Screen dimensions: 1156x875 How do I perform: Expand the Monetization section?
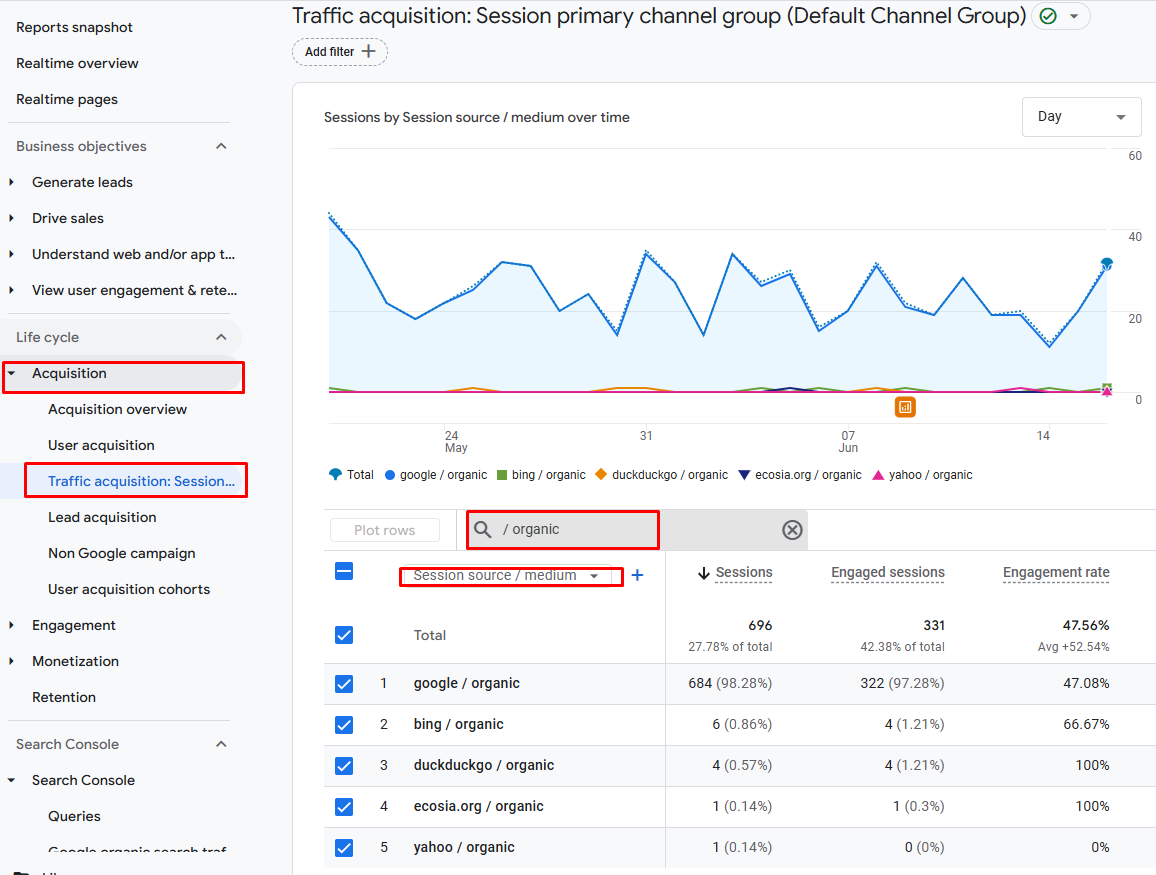11,661
